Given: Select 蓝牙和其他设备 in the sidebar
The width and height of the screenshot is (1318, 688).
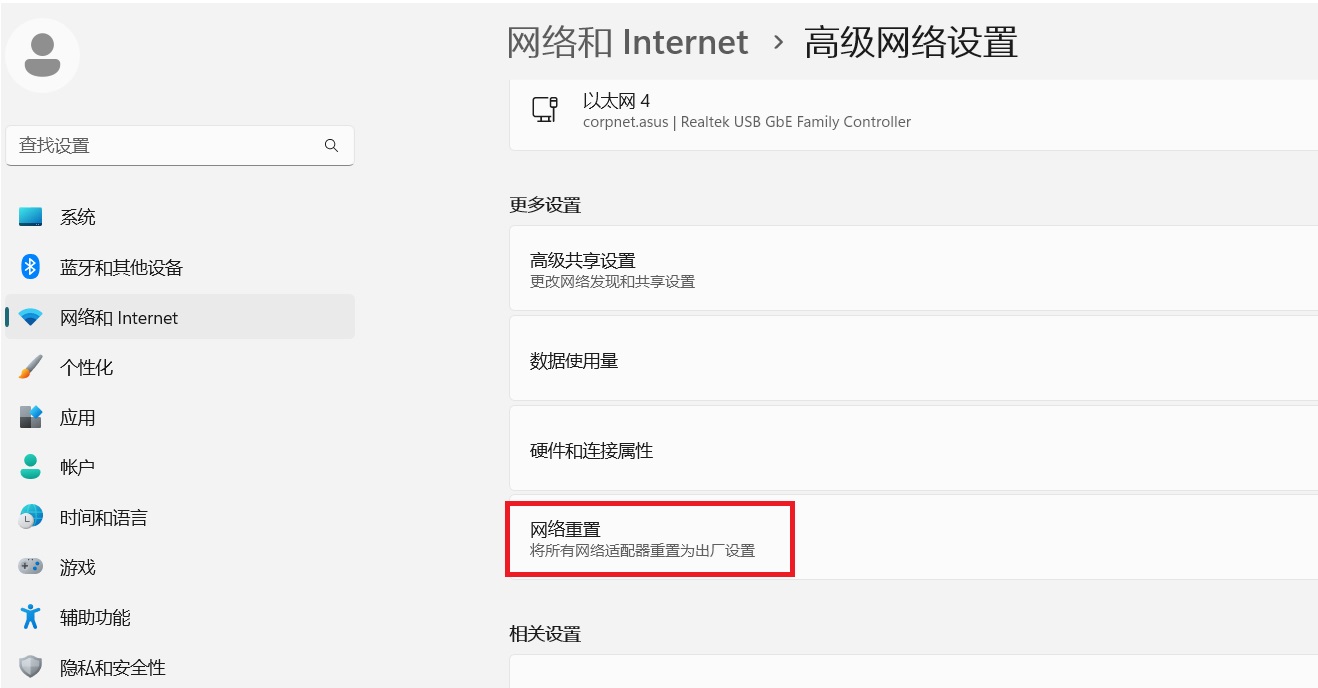Looking at the screenshot, I should (120, 267).
